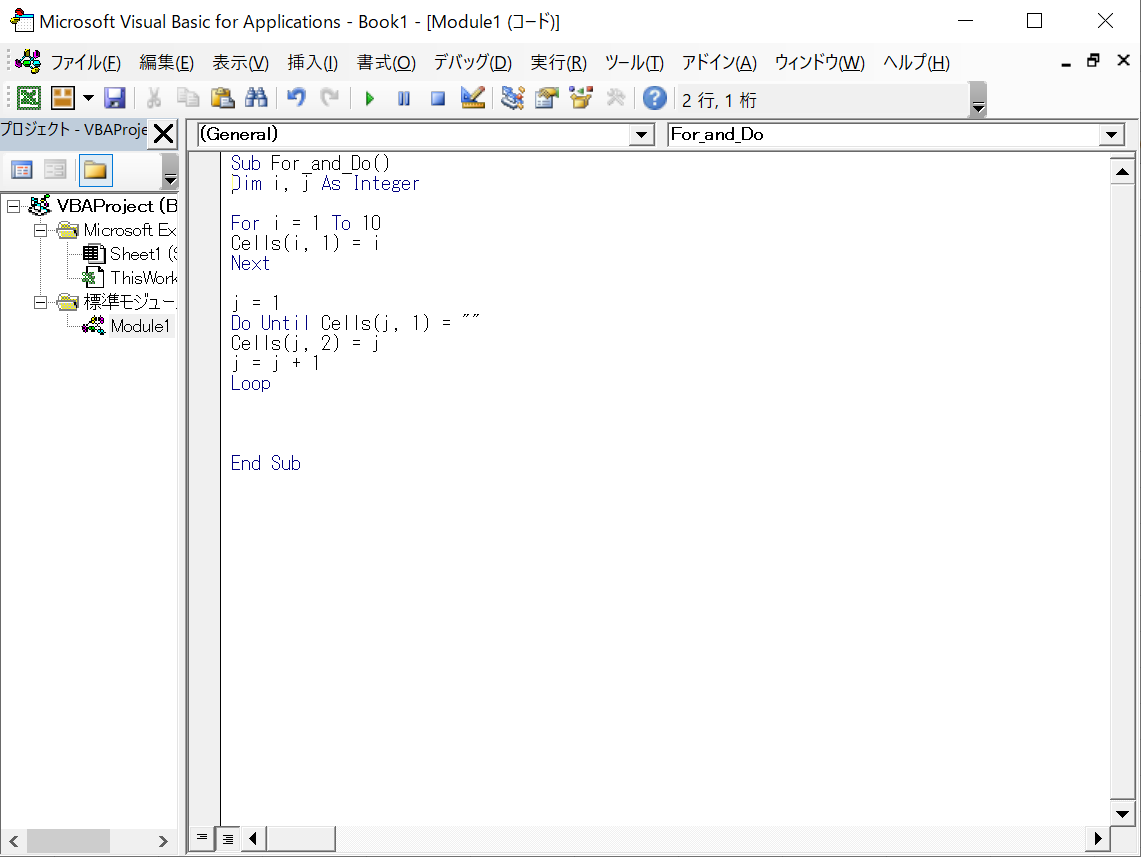1141x857 pixels.
Task: Click the Insert UserForm toolbar icon
Action: point(63,97)
